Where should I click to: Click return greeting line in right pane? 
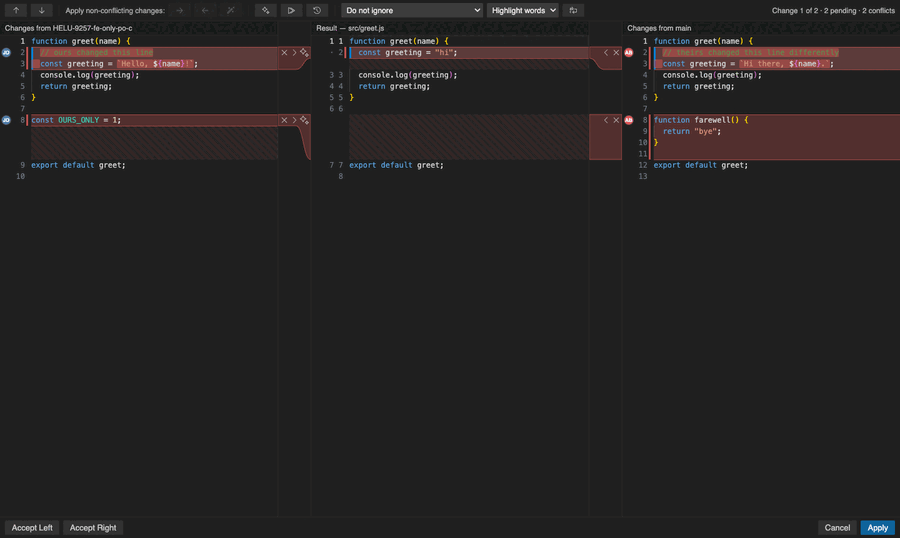(699, 87)
